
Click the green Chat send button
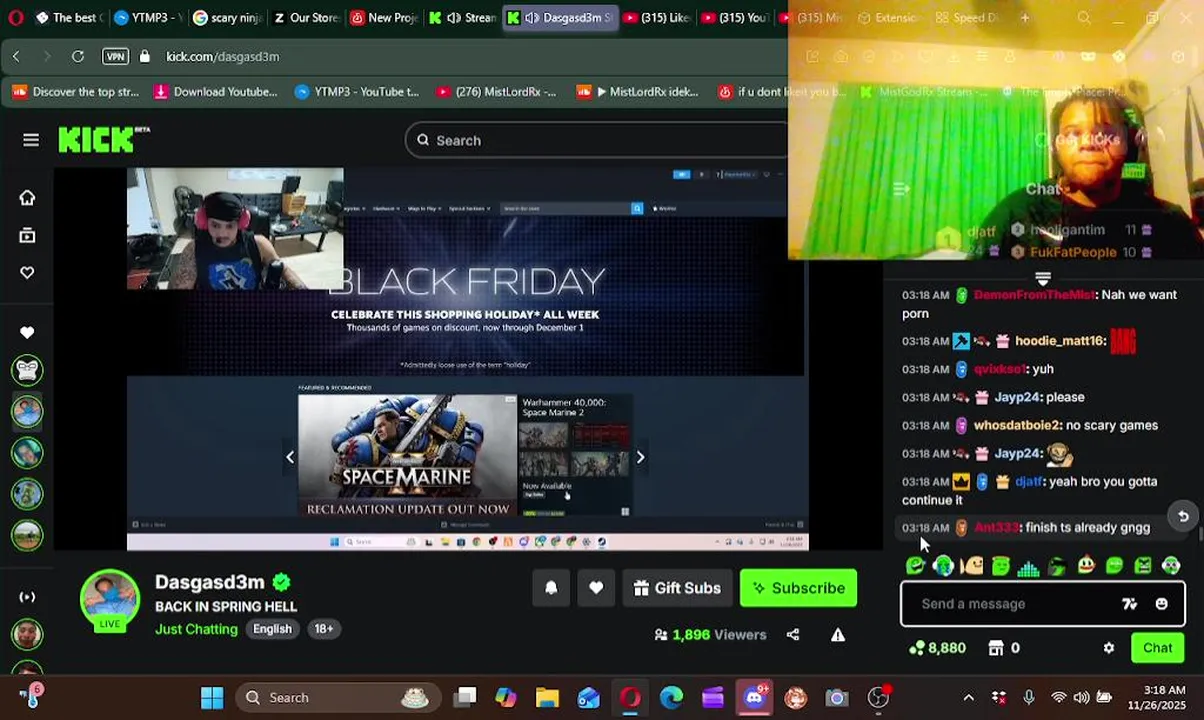[x=1157, y=648]
